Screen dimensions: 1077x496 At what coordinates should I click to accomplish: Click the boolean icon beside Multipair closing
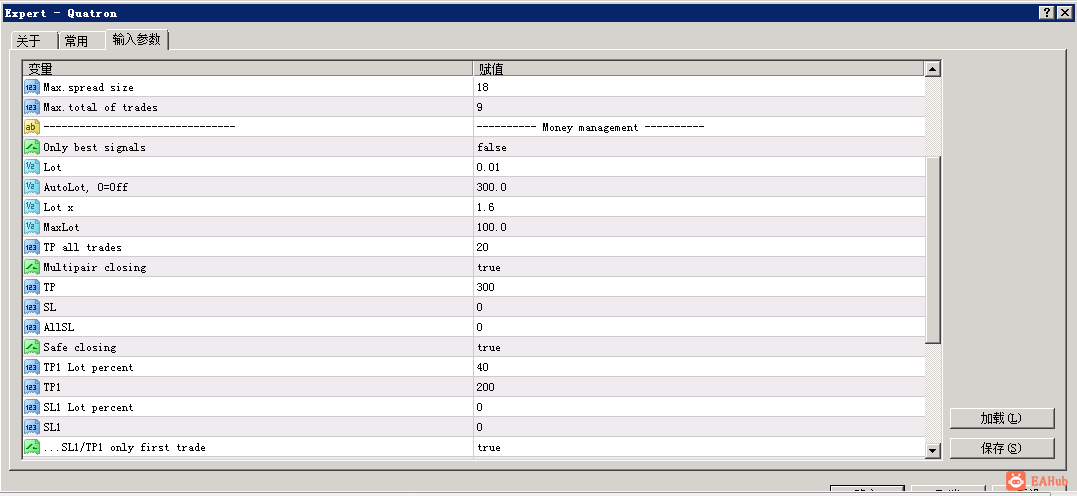click(x=32, y=267)
